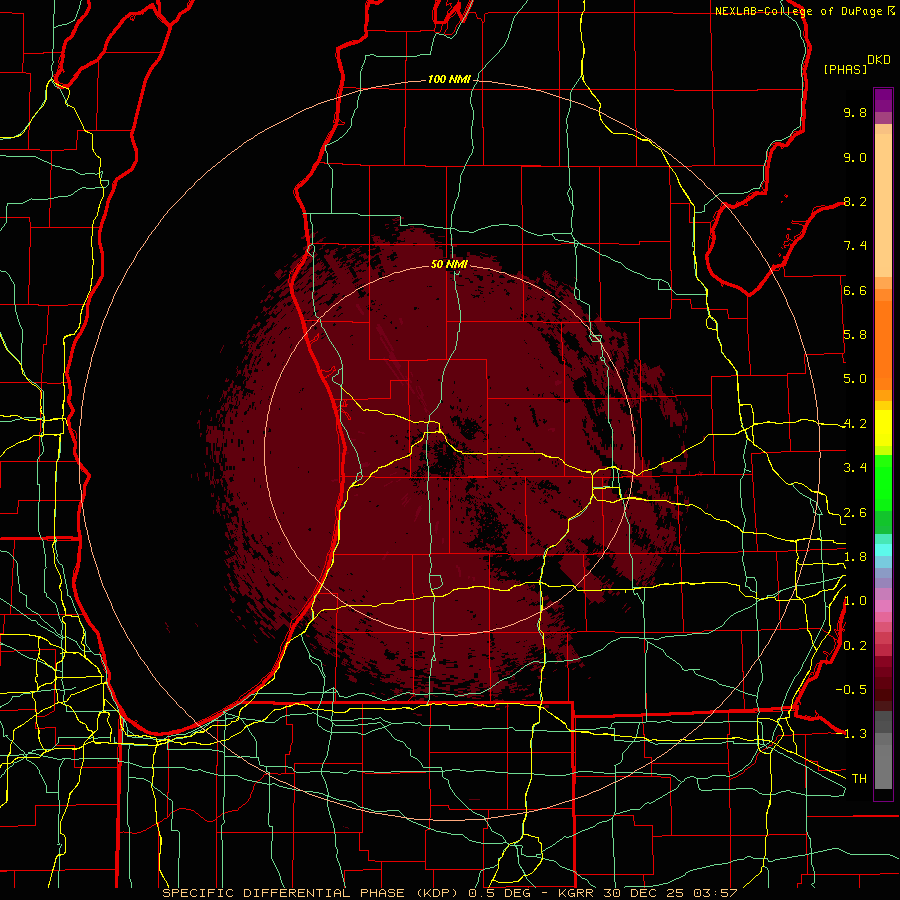Click the 1.0 color scale value
This screenshot has width=900, height=900.
(855, 601)
